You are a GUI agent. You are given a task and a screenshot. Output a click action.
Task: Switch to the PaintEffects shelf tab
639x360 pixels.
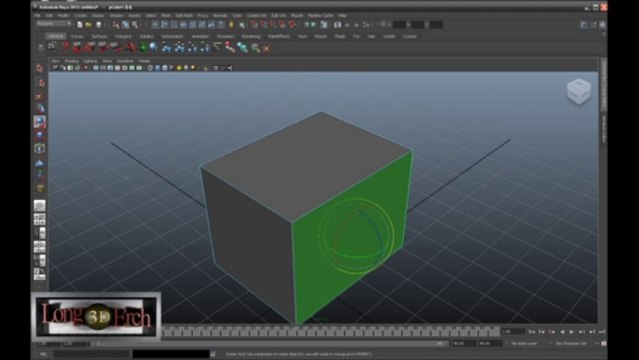(x=279, y=36)
